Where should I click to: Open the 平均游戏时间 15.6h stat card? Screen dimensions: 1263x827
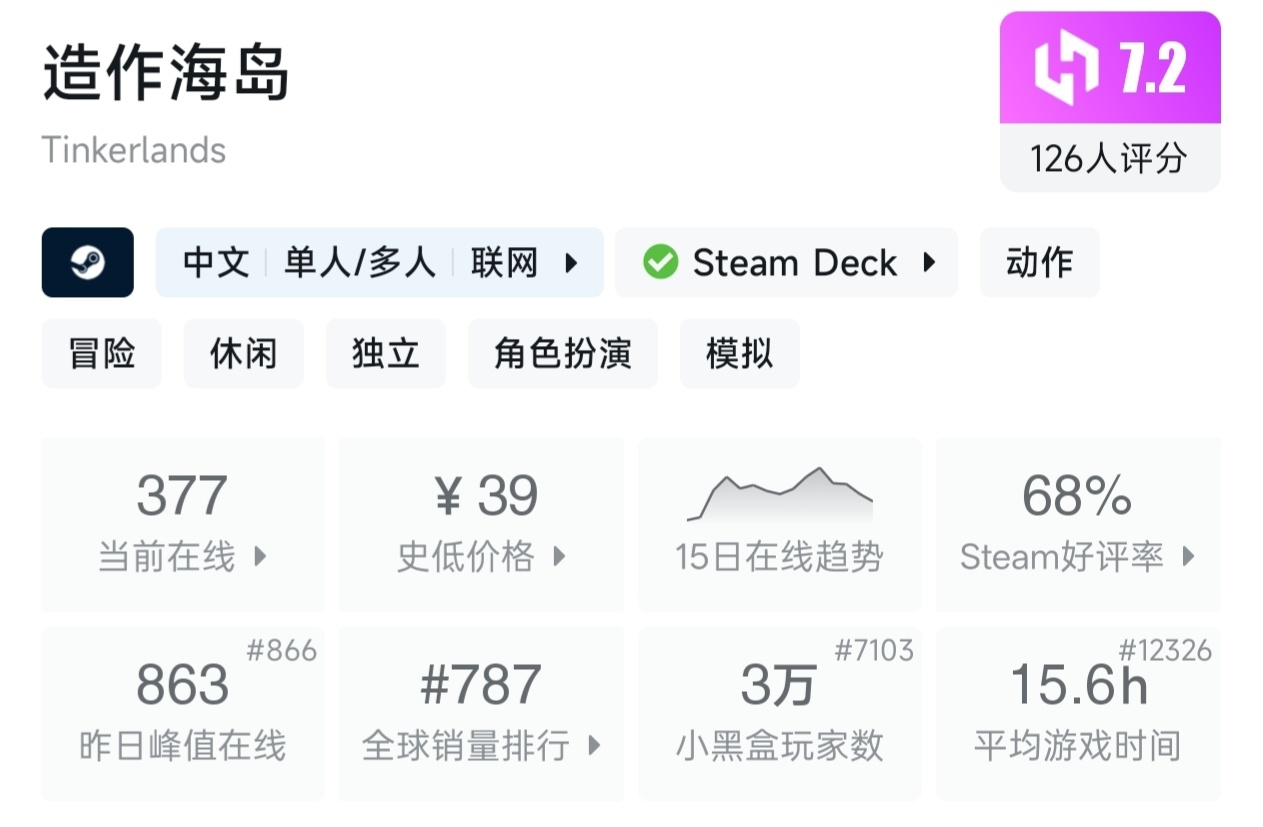(1078, 713)
